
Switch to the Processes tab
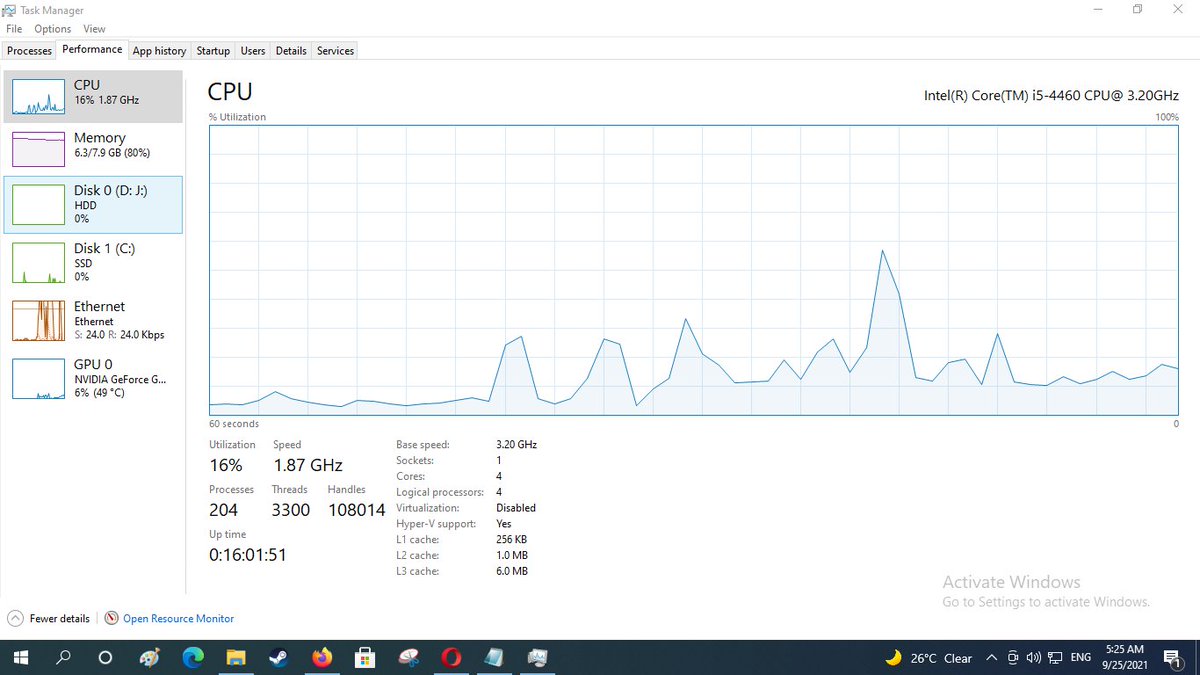click(x=29, y=50)
